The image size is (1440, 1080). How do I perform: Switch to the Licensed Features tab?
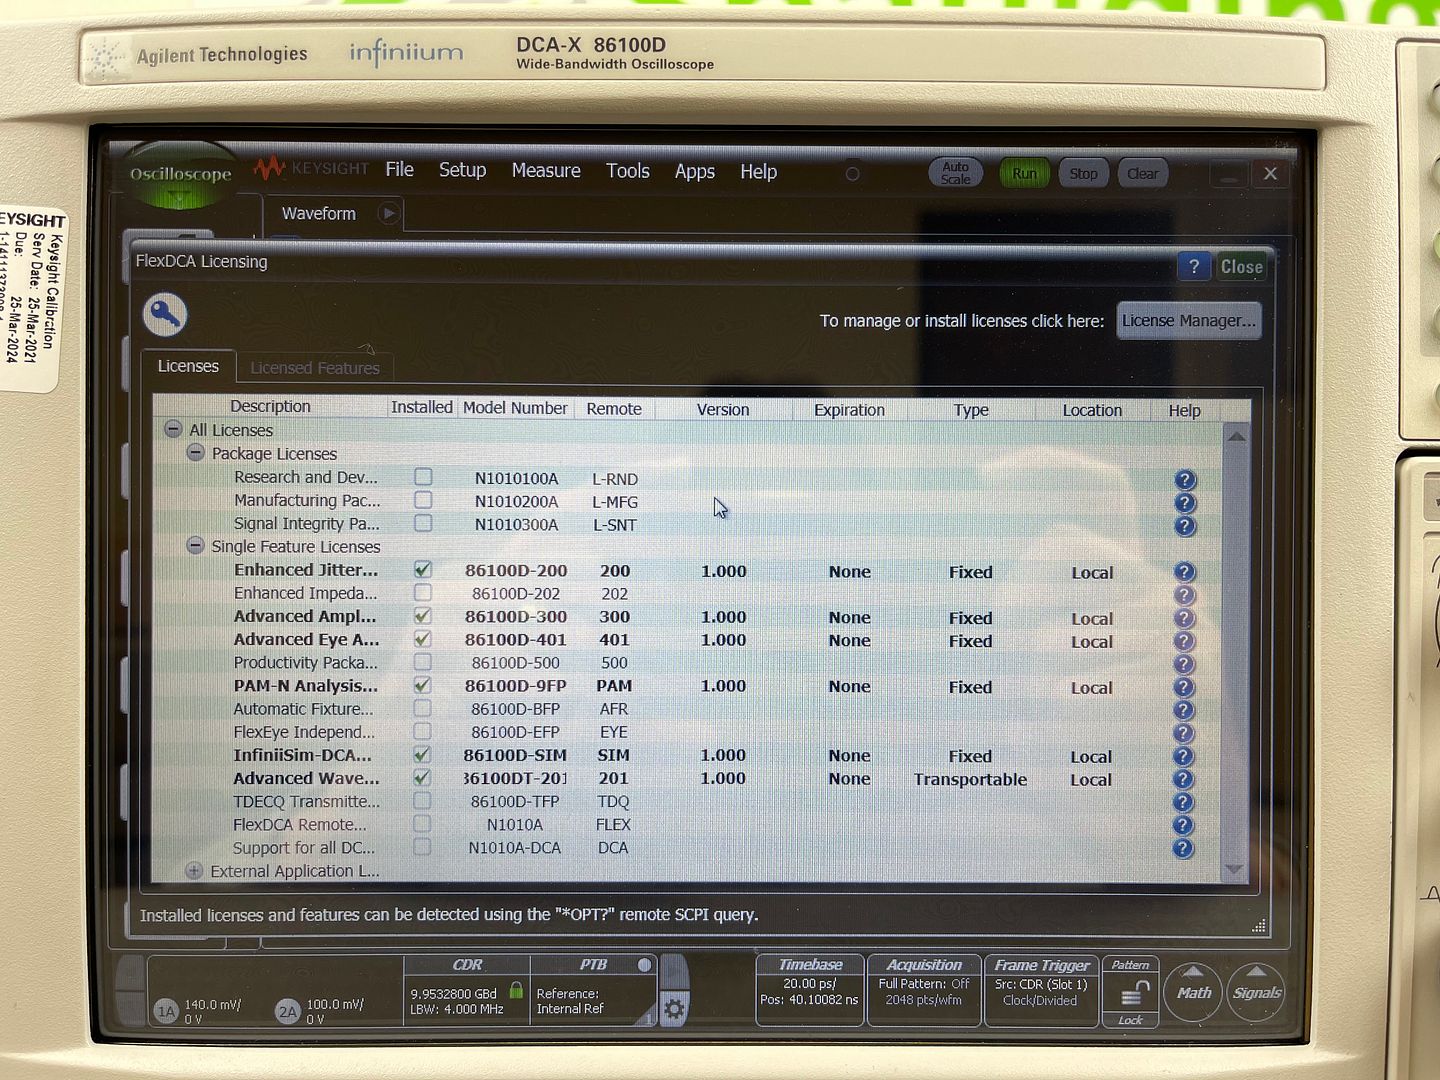pos(315,368)
